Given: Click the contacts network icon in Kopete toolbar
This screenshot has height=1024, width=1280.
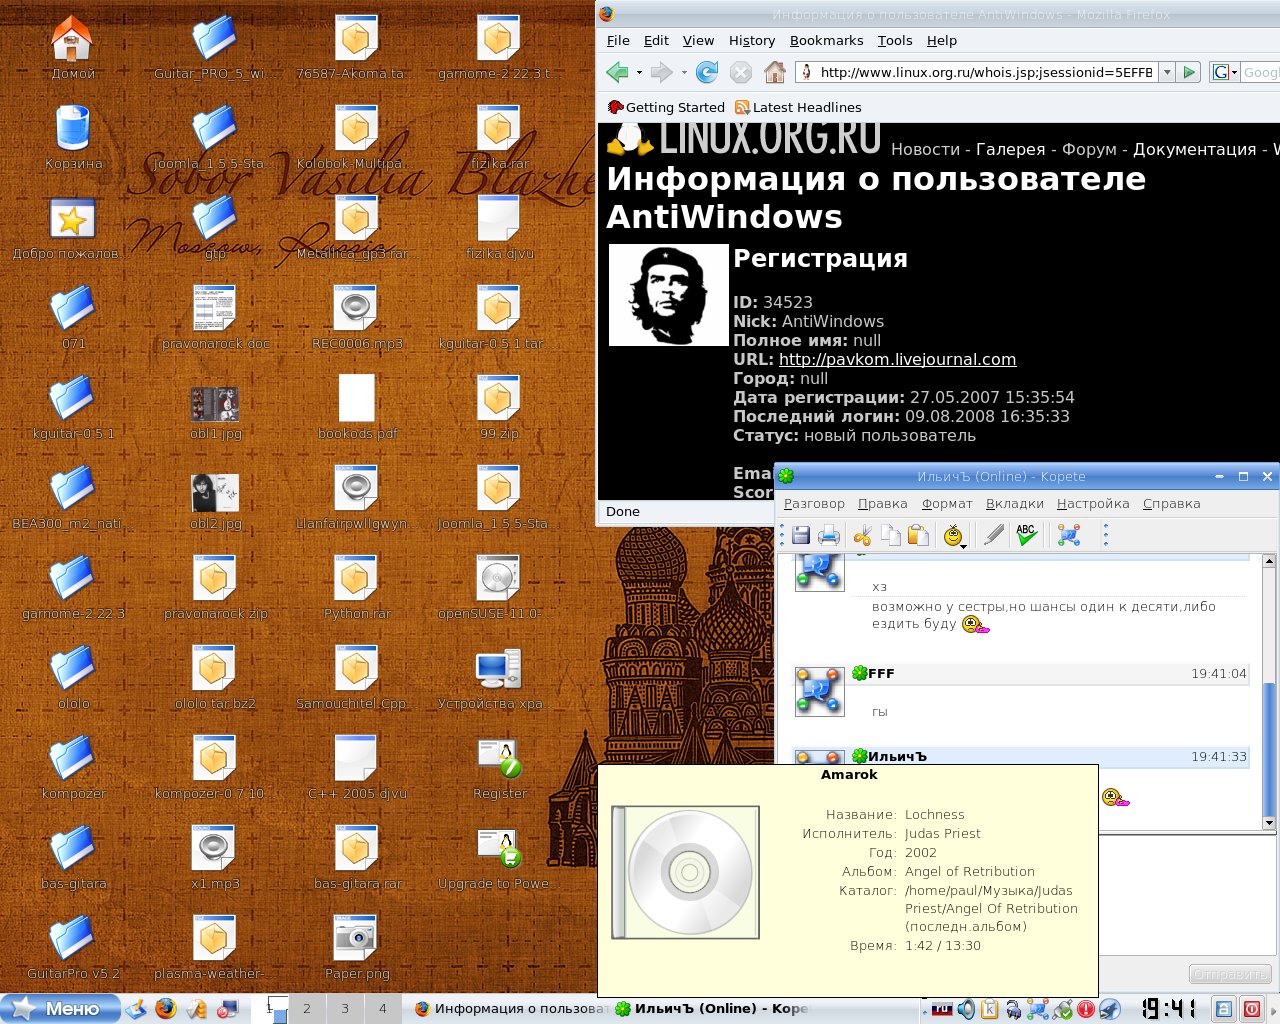Looking at the screenshot, I should point(1069,536).
